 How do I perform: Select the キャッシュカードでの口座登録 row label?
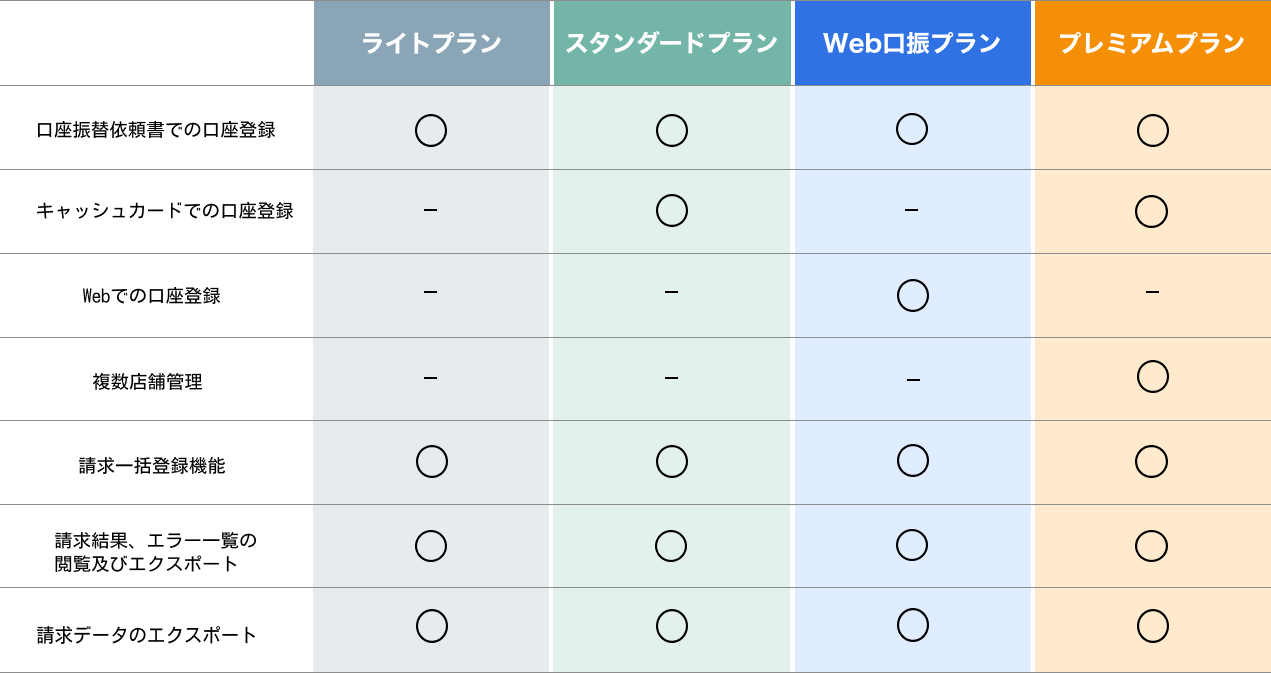click(x=165, y=211)
